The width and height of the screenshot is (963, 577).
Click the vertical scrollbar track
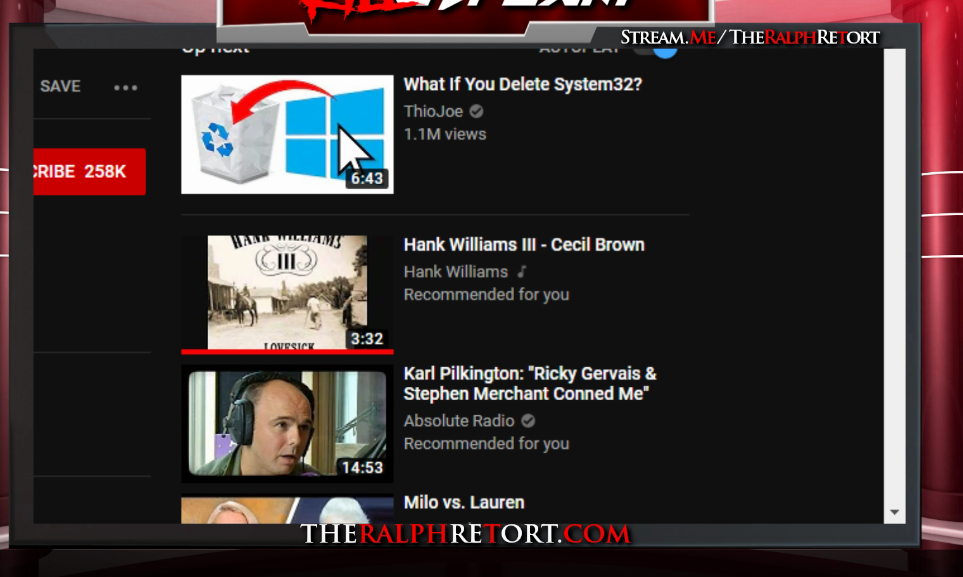click(894, 275)
